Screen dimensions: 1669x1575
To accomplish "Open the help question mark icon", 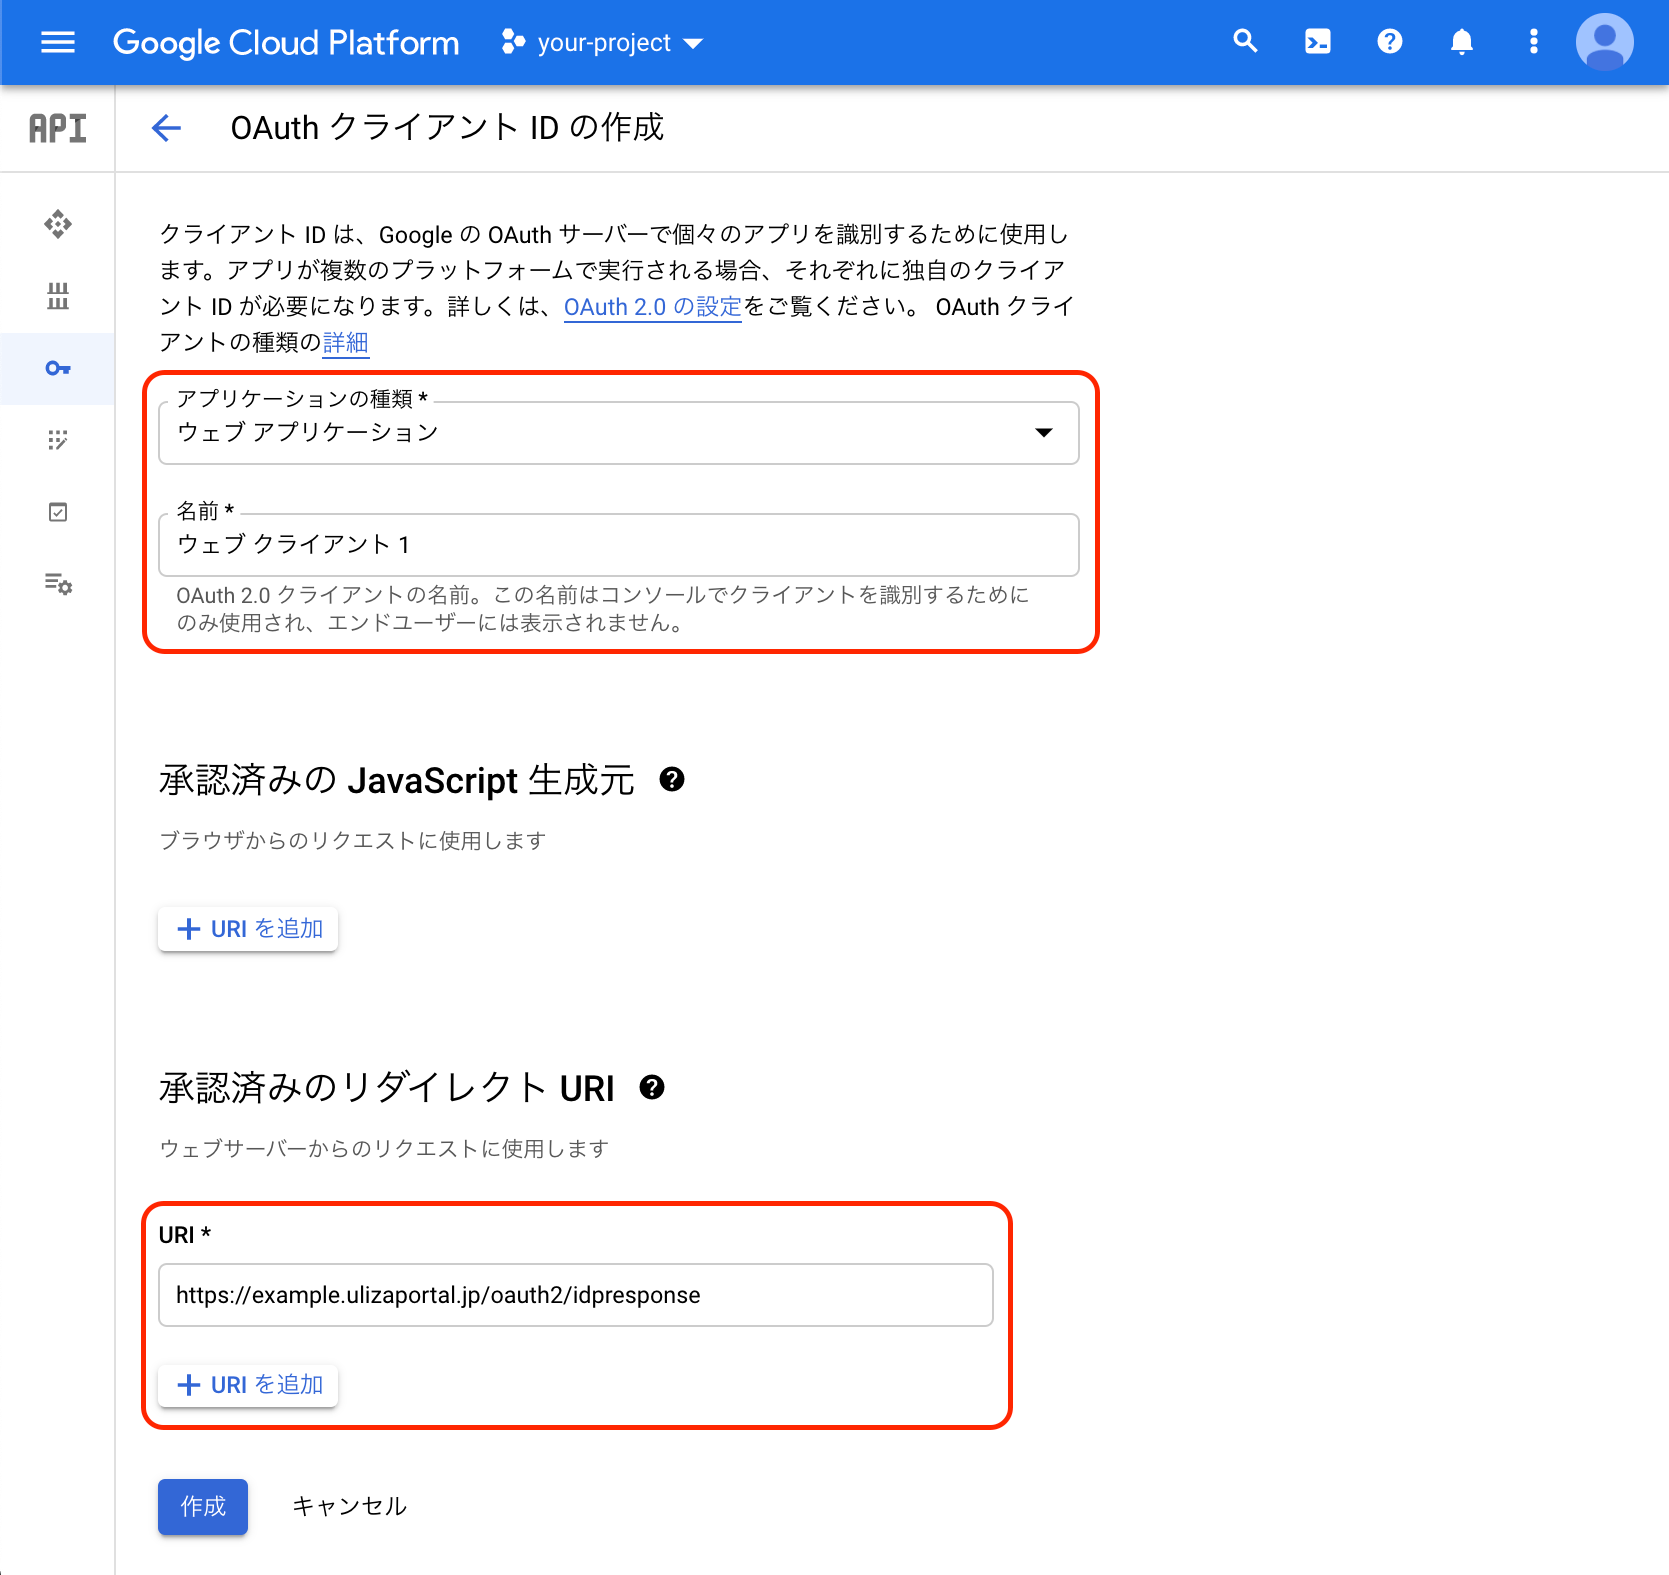I will point(1390,41).
